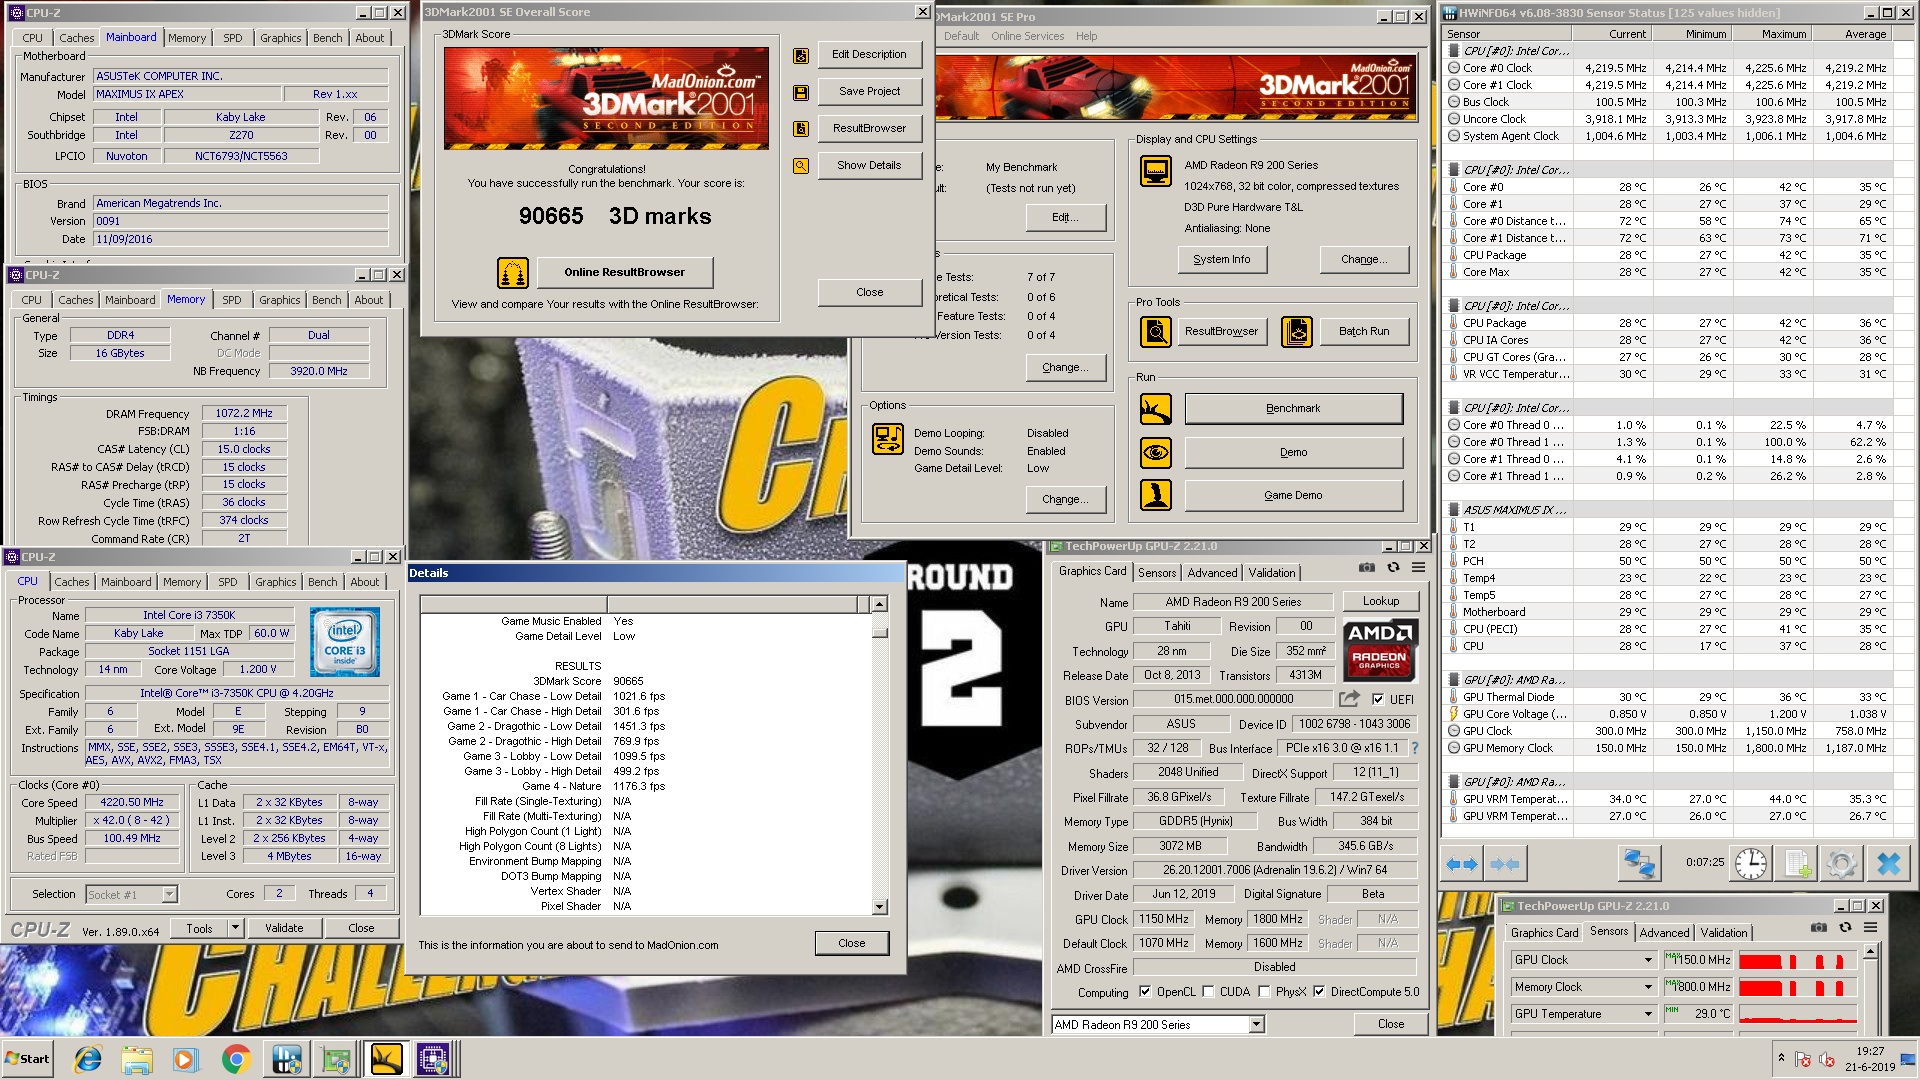Screen dimensions: 1920x1080
Task: Show hidden system tray icons
Action: 1781,1058
